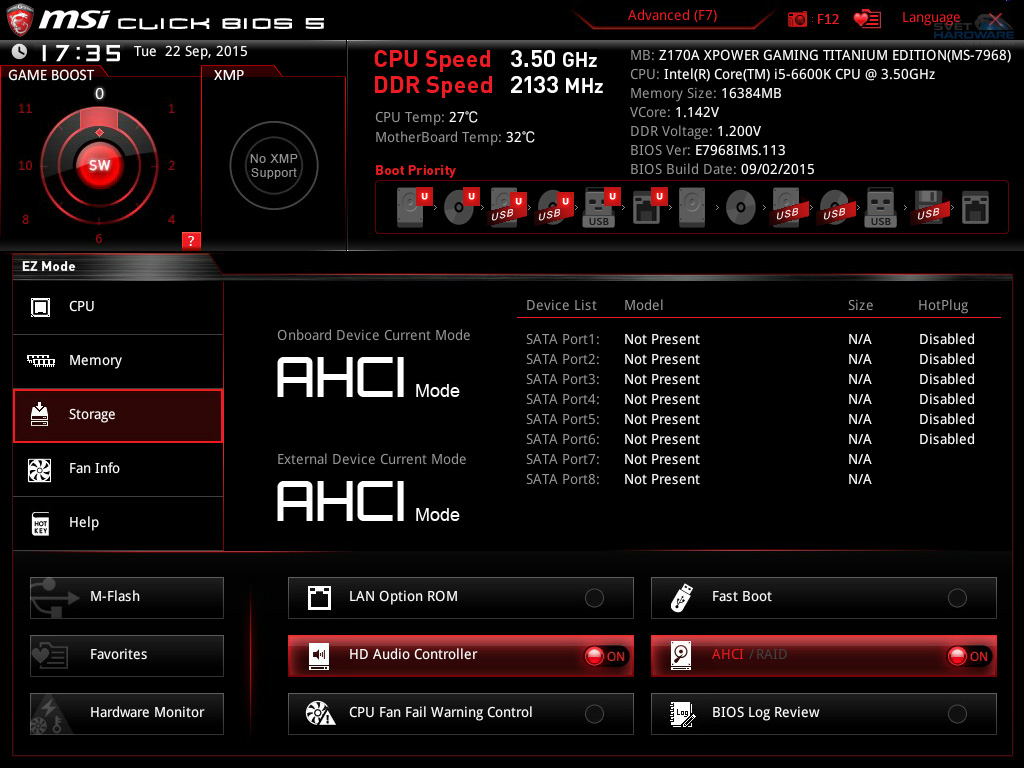Open the CPU information panel

117,306
